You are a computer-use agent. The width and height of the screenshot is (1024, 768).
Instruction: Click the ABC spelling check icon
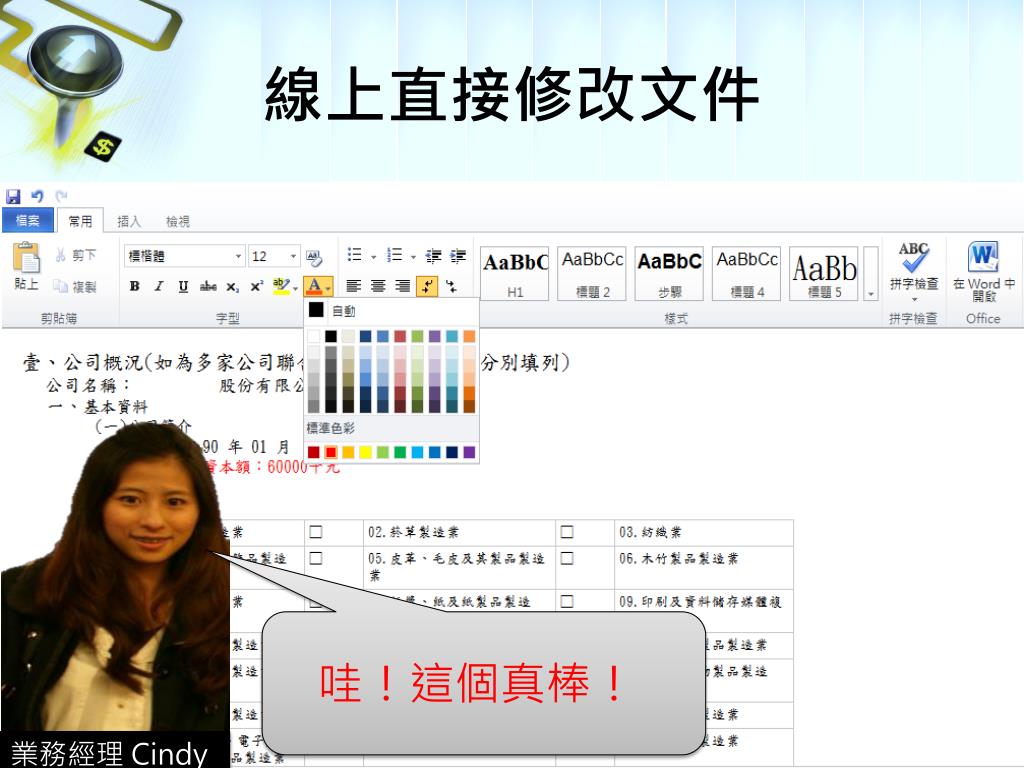coord(913,257)
